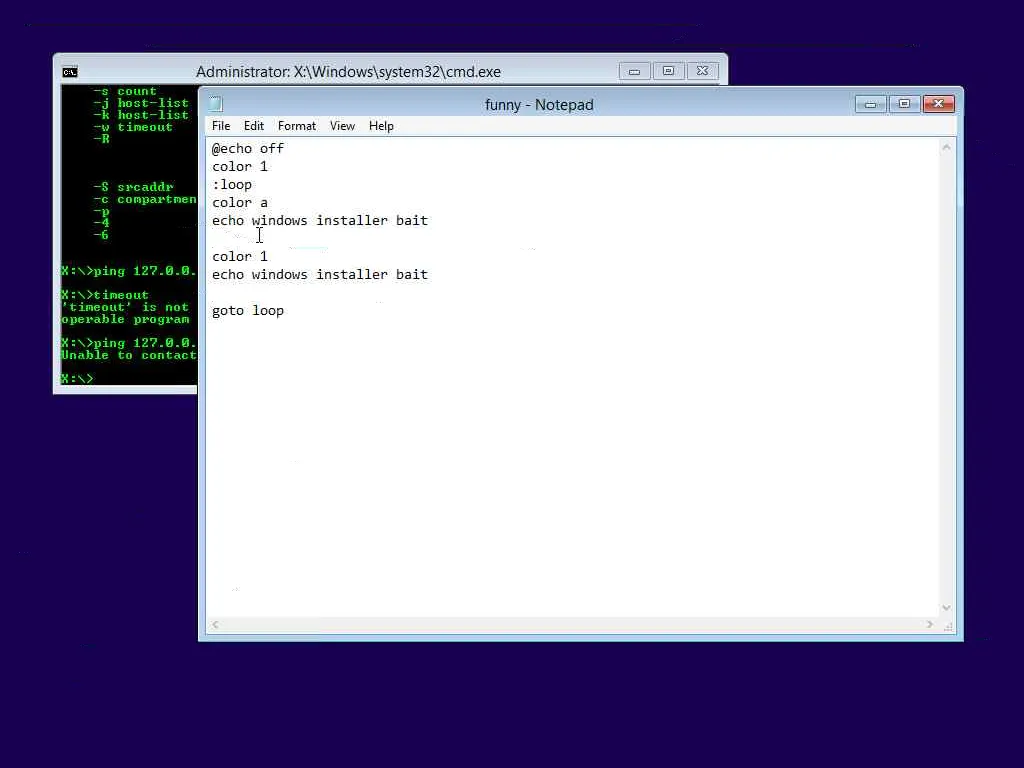This screenshot has width=1024, height=768.
Task: Click the 'color 1' line below blank line
Action: tap(240, 257)
